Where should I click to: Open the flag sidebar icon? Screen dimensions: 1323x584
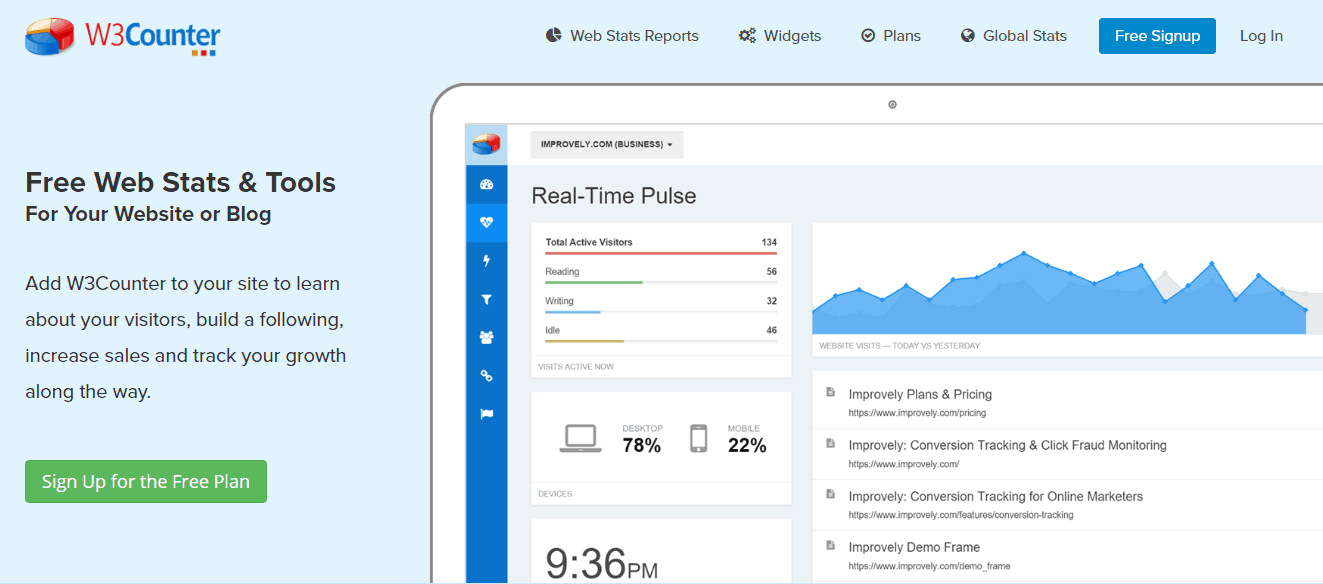pyautogui.click(x=487, y=414)
